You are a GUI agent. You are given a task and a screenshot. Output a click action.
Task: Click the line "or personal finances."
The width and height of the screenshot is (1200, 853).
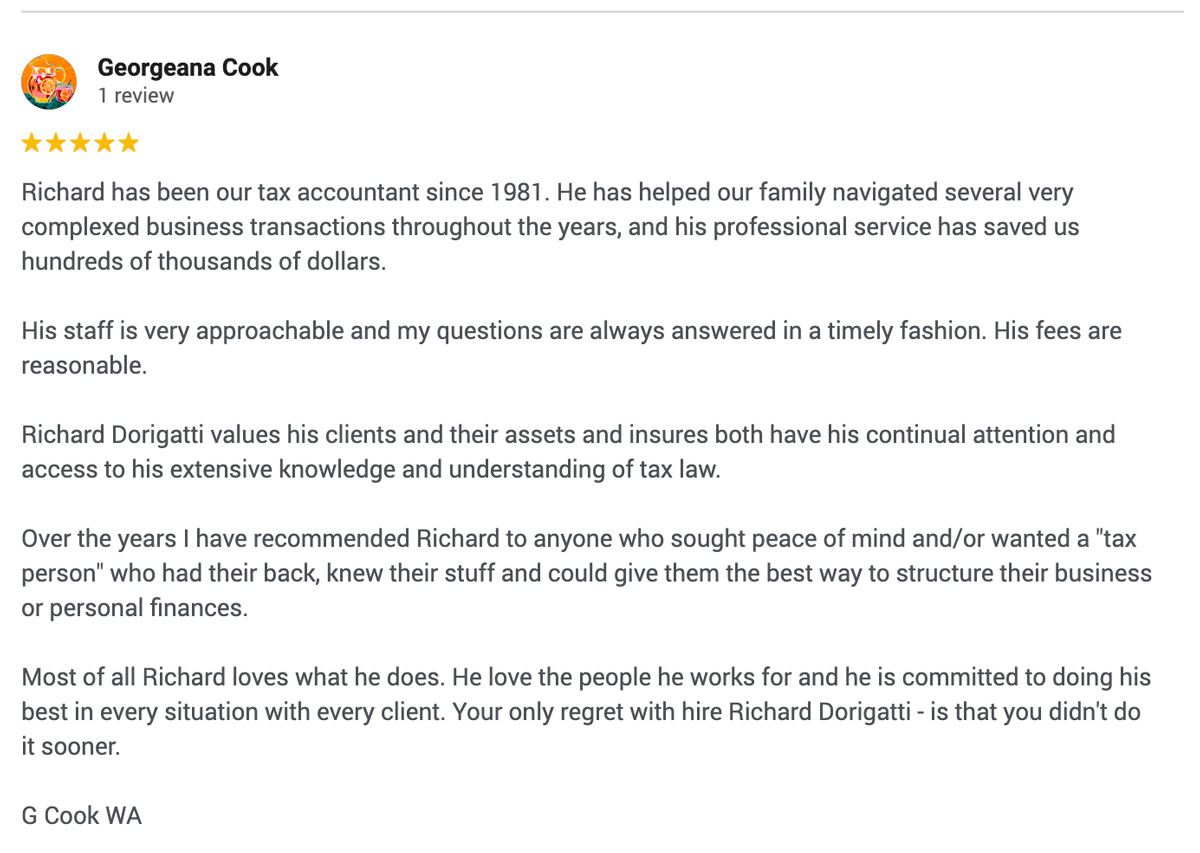[134, 608]
